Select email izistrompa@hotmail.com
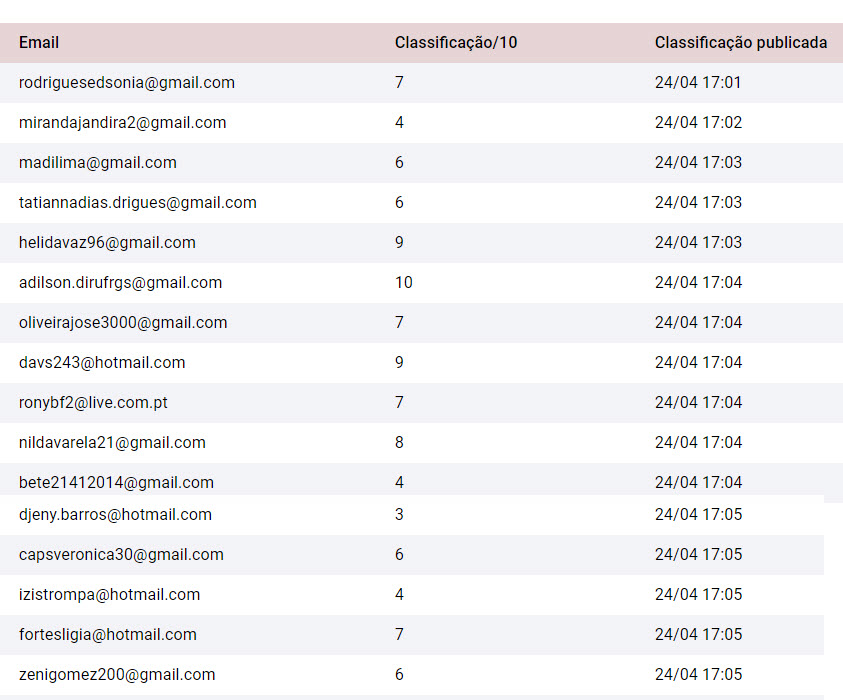 pyautogui.click(x=110, y=595)
